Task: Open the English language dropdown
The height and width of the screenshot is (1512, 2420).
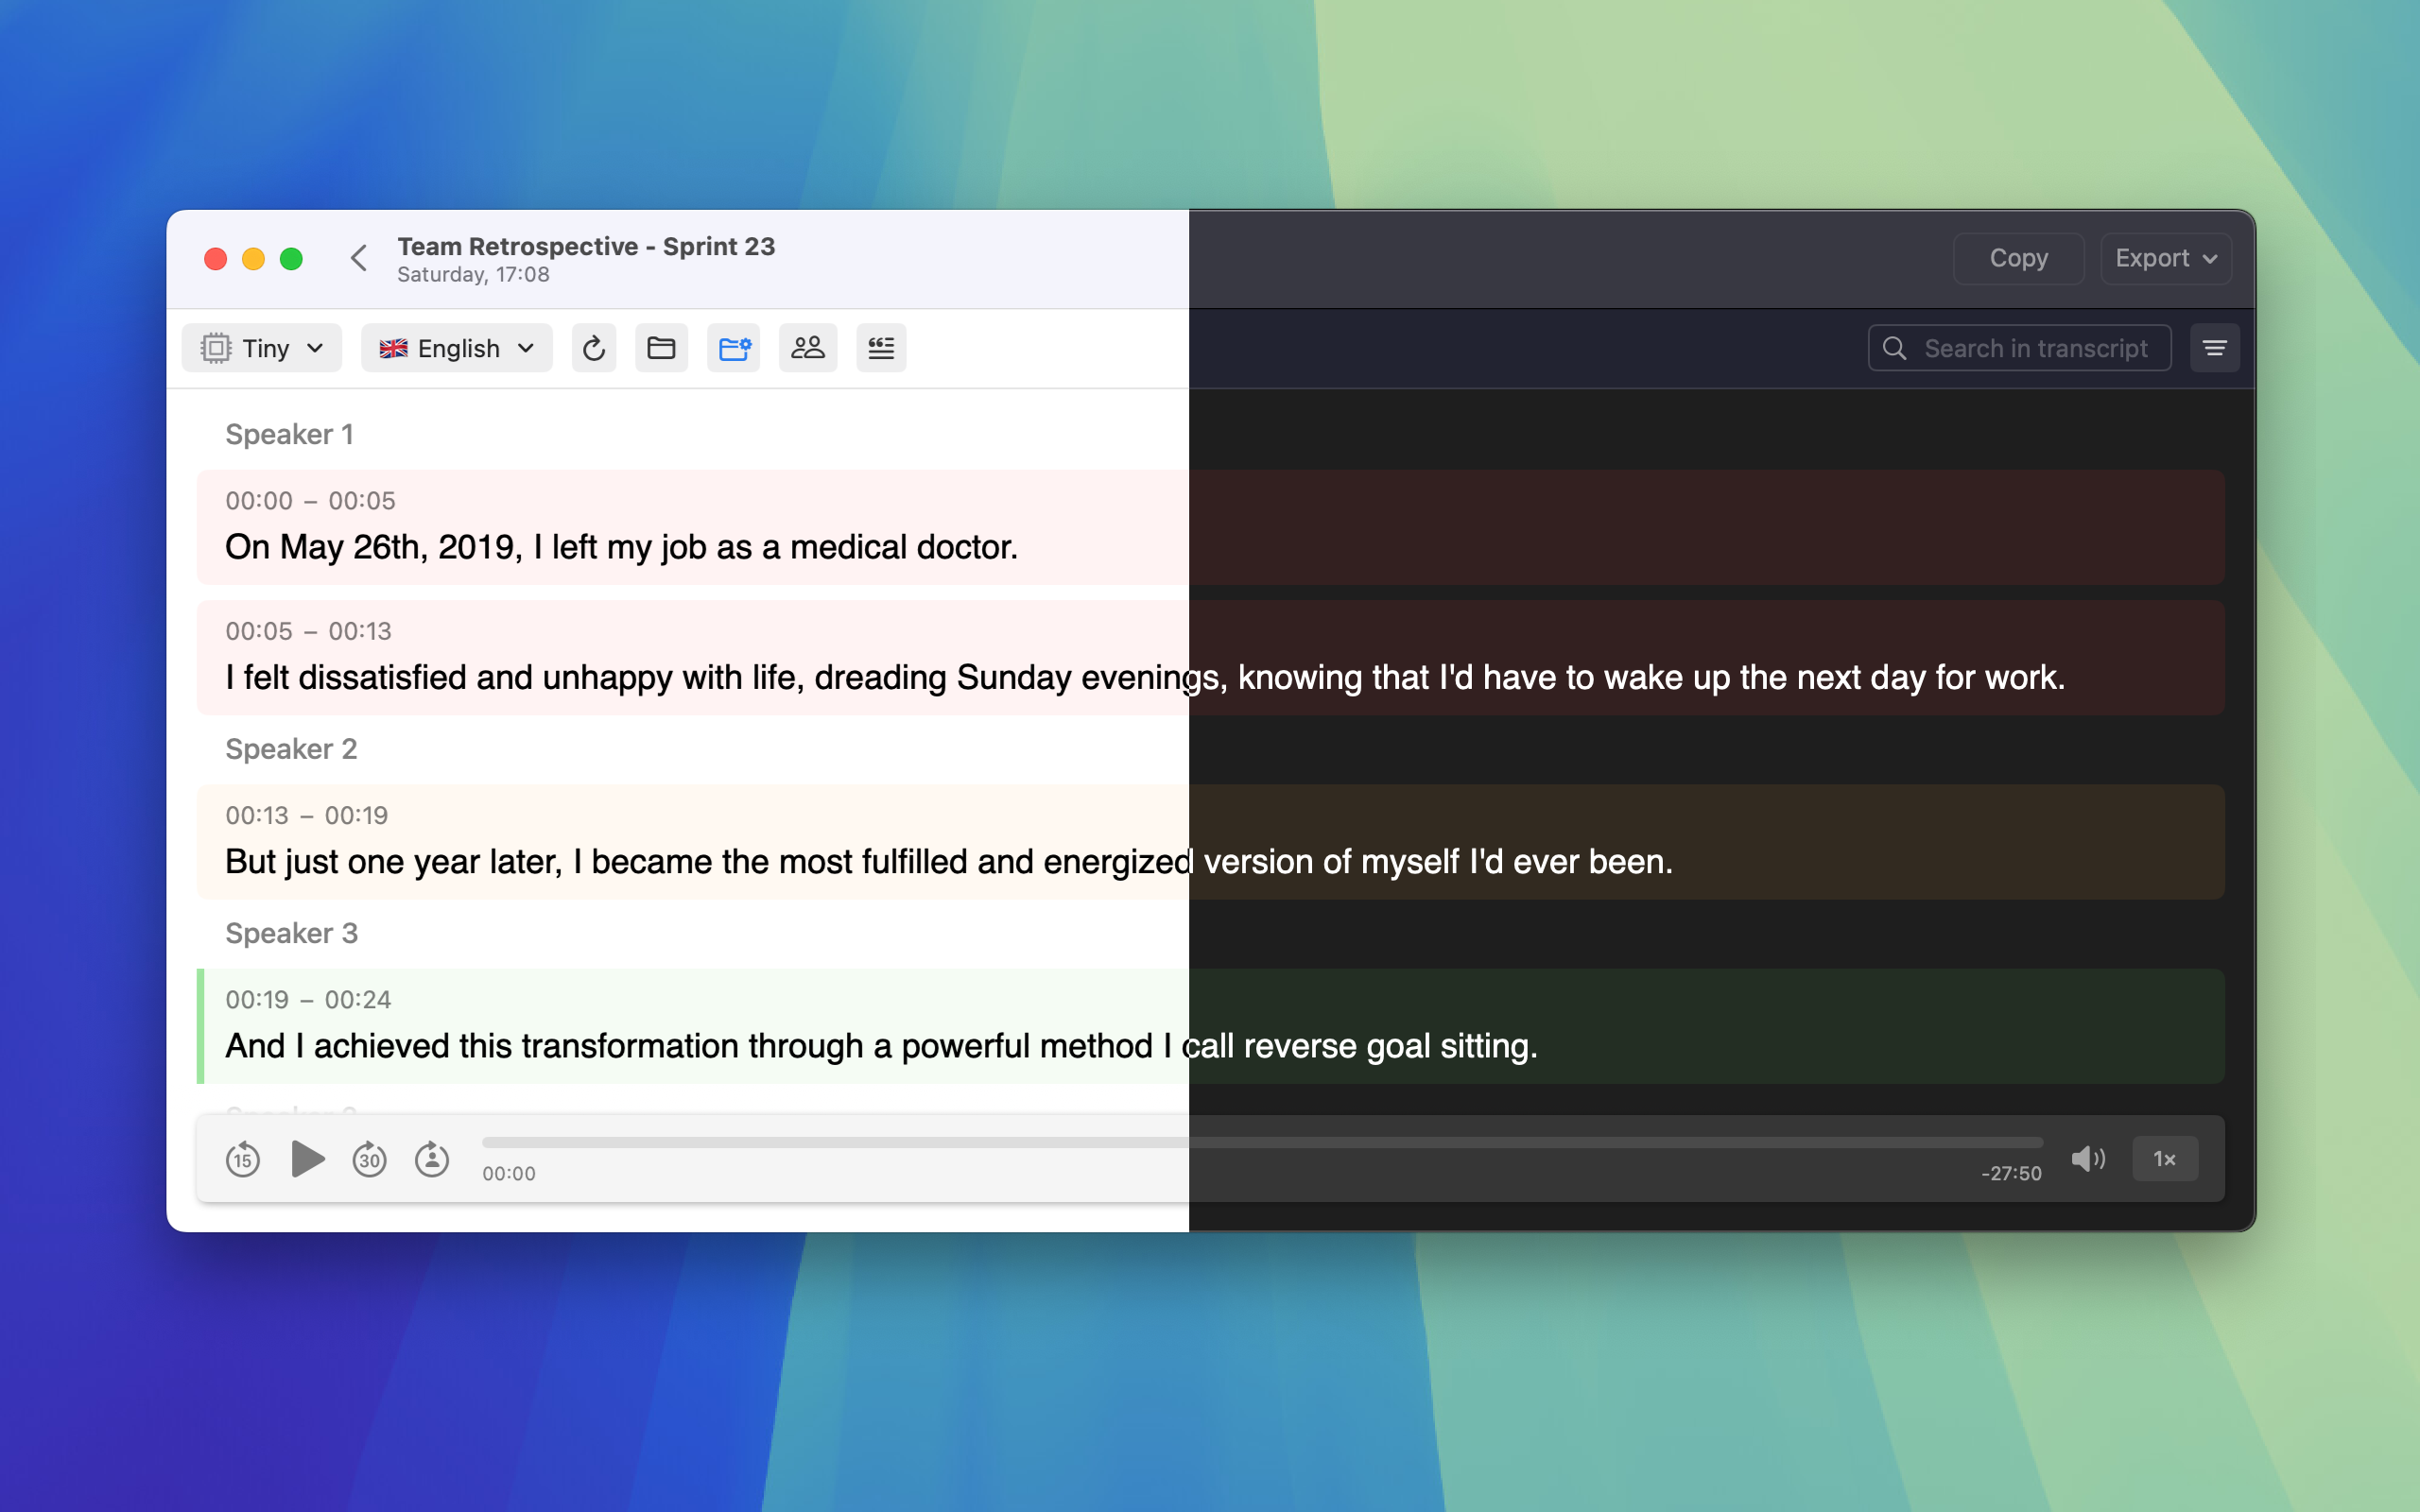Action: pos(457,348)
